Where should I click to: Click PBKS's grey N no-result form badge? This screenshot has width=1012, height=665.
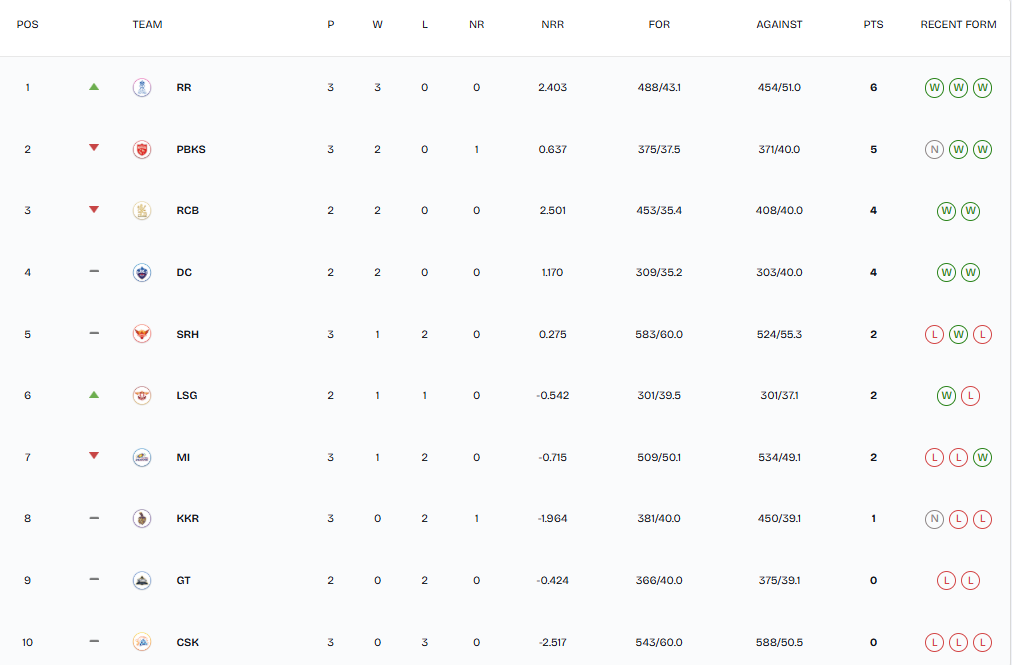[934, 150]
